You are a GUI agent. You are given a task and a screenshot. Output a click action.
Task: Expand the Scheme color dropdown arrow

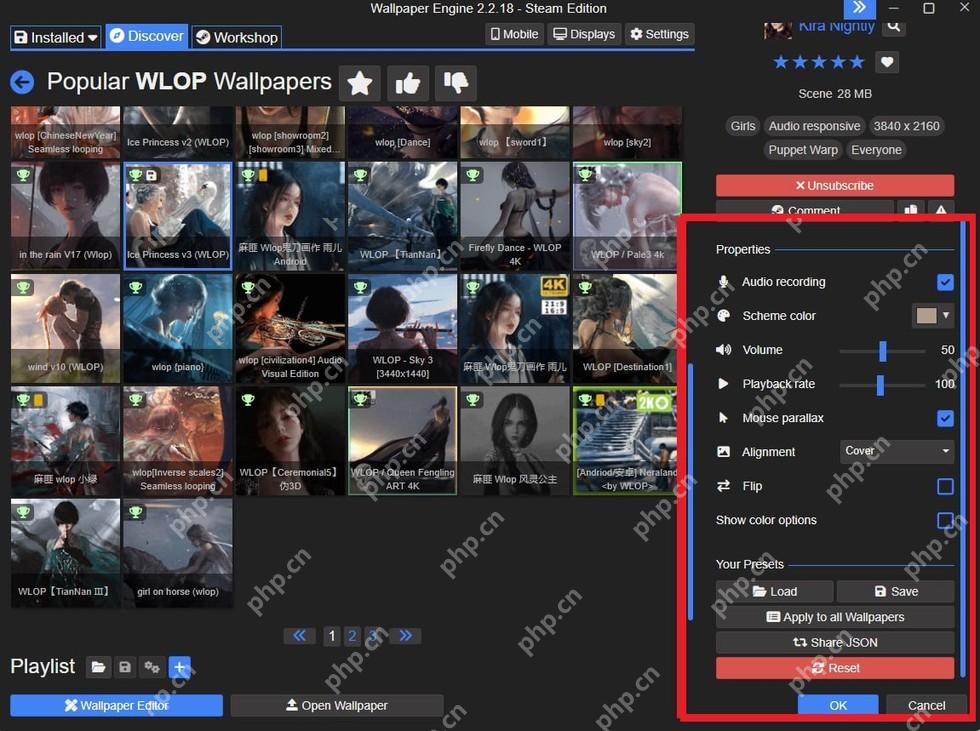(946, 316)
